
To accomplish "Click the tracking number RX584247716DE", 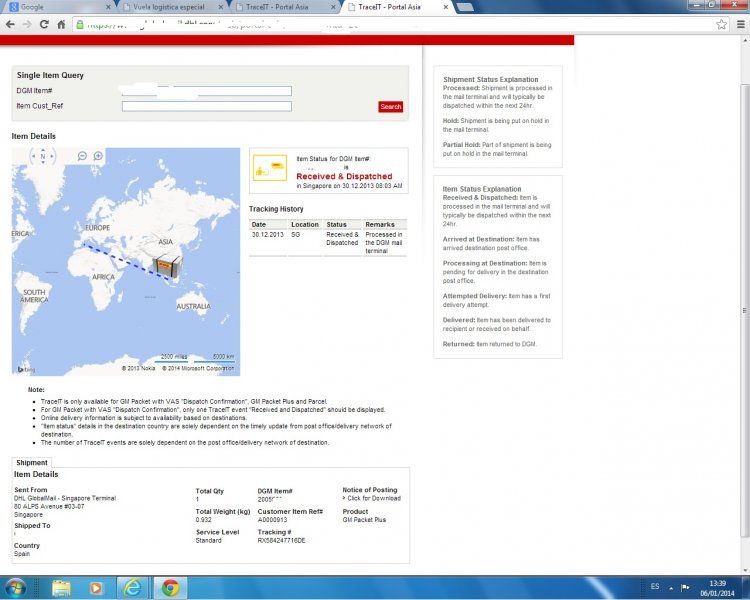I will click(x=281, y=540).
